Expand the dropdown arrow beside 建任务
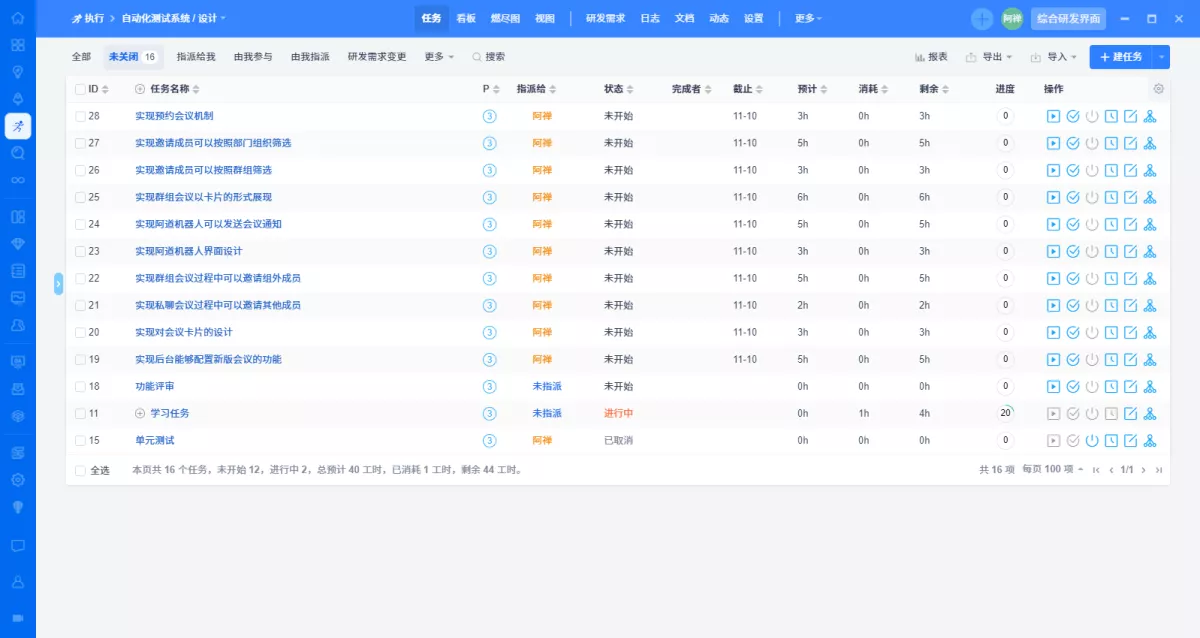 1161,58
